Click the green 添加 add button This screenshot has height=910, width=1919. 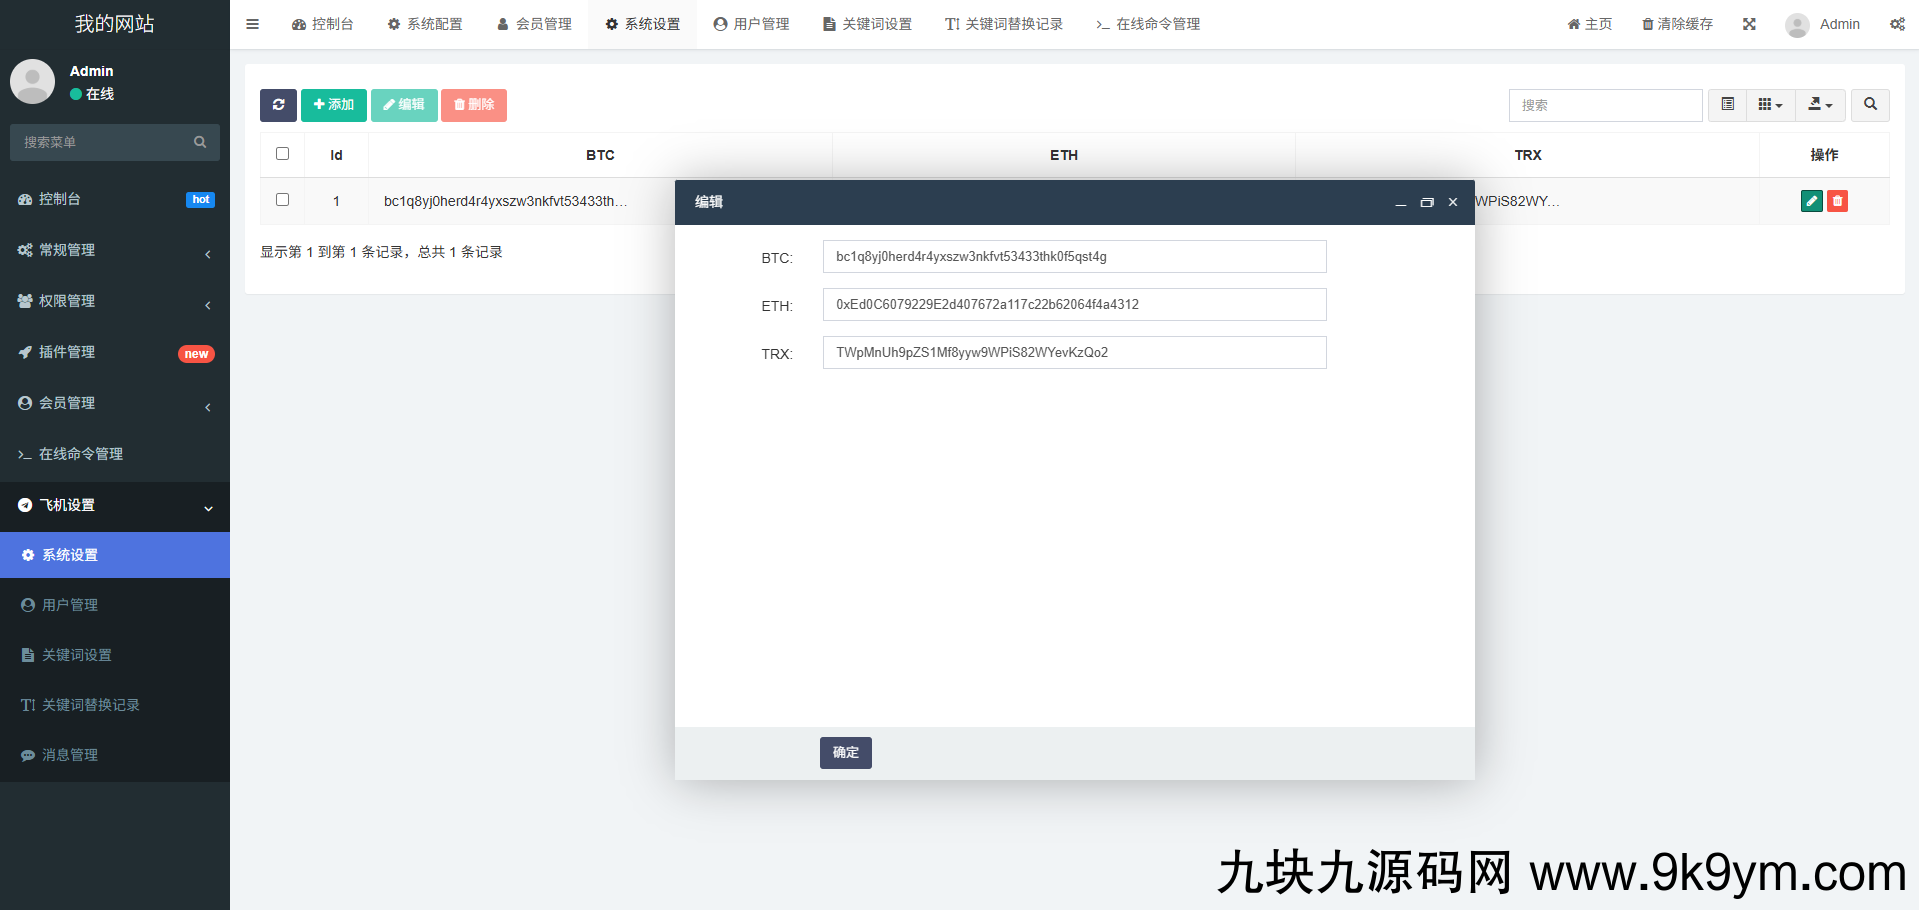point(334,105)
